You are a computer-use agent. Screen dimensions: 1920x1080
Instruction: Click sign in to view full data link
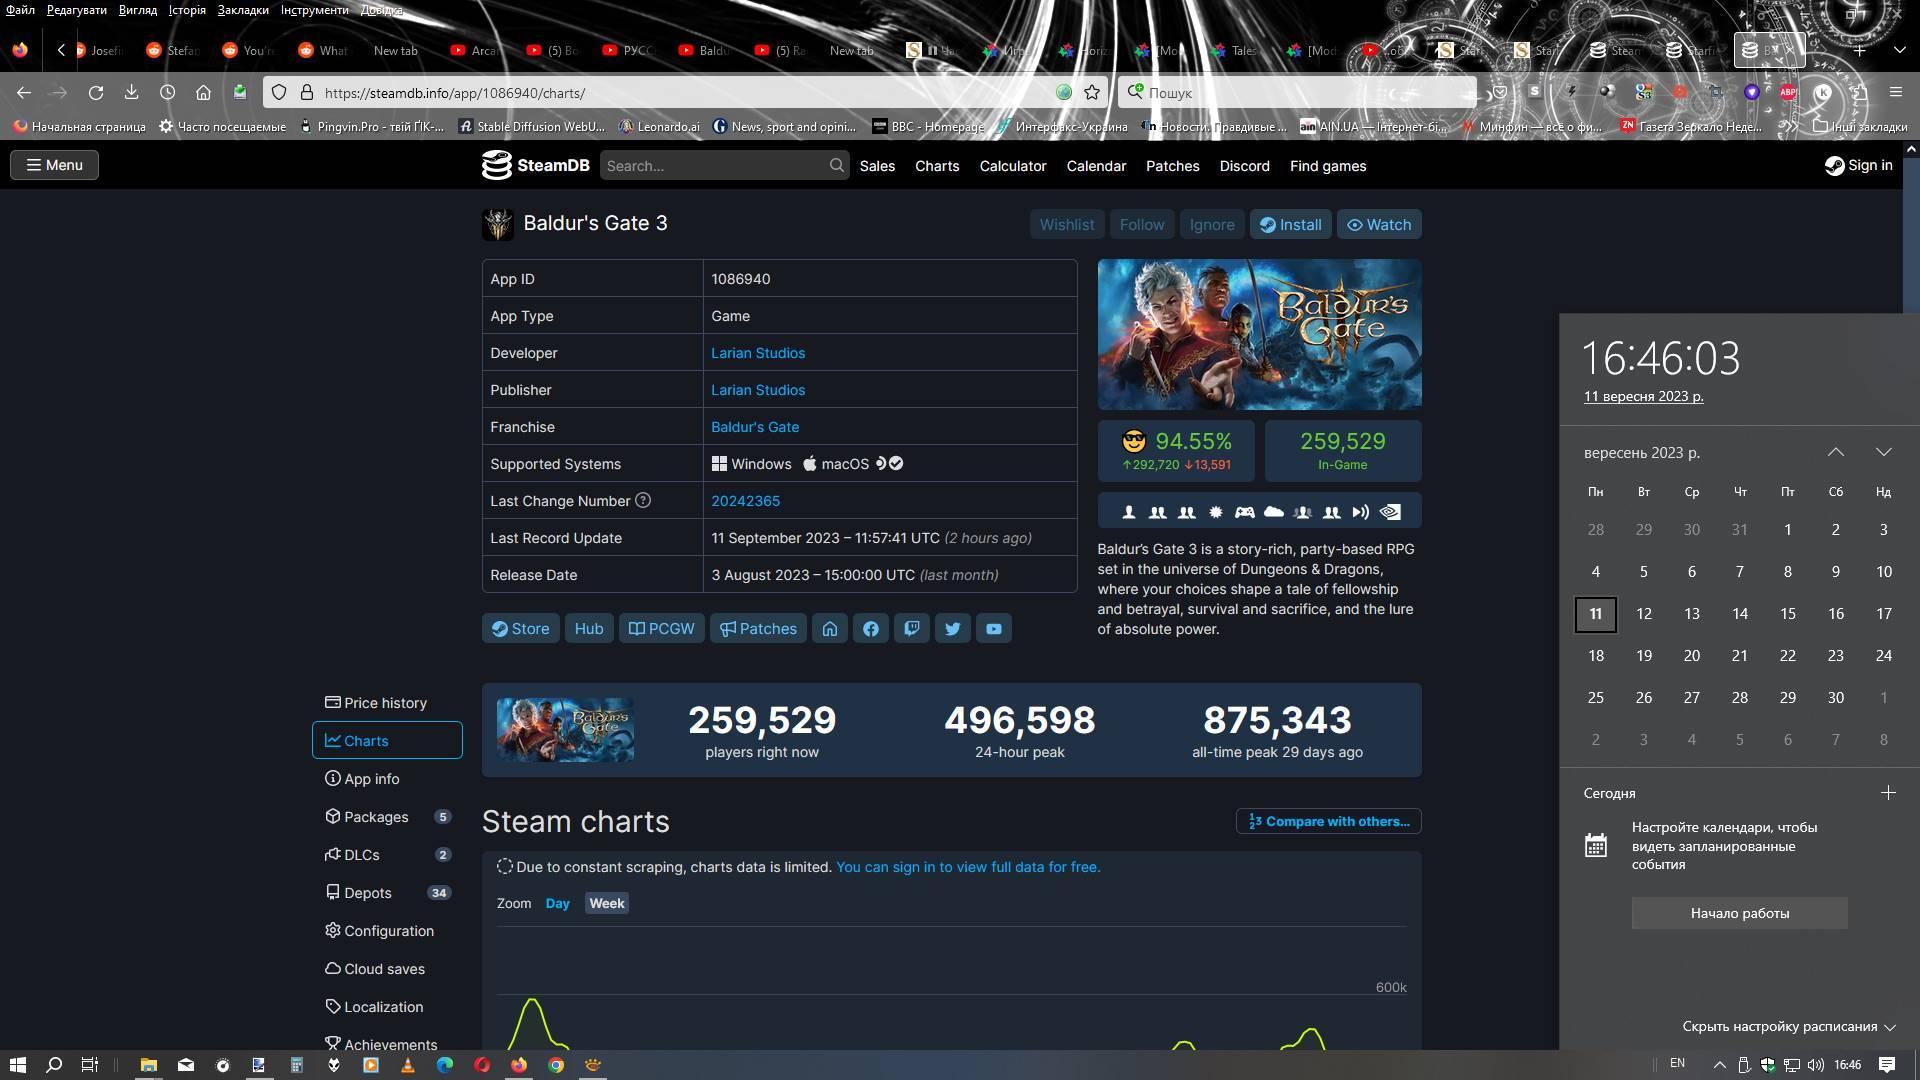point(968,867)
